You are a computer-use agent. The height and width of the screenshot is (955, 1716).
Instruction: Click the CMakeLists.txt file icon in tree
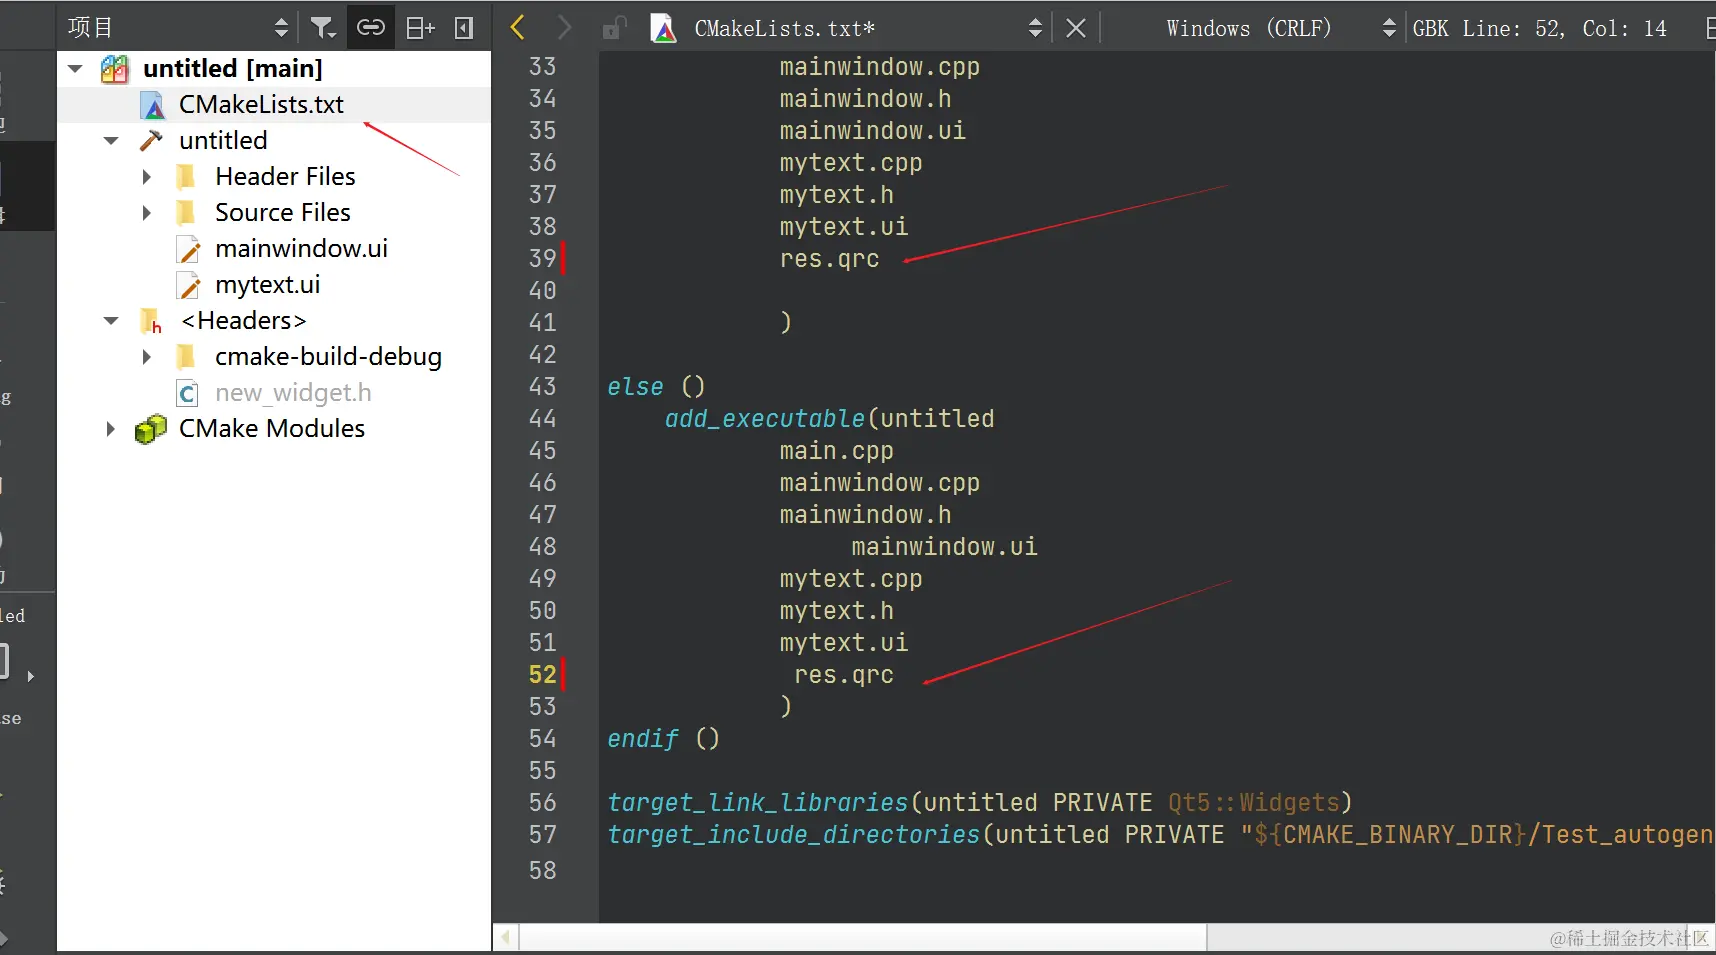153,105
